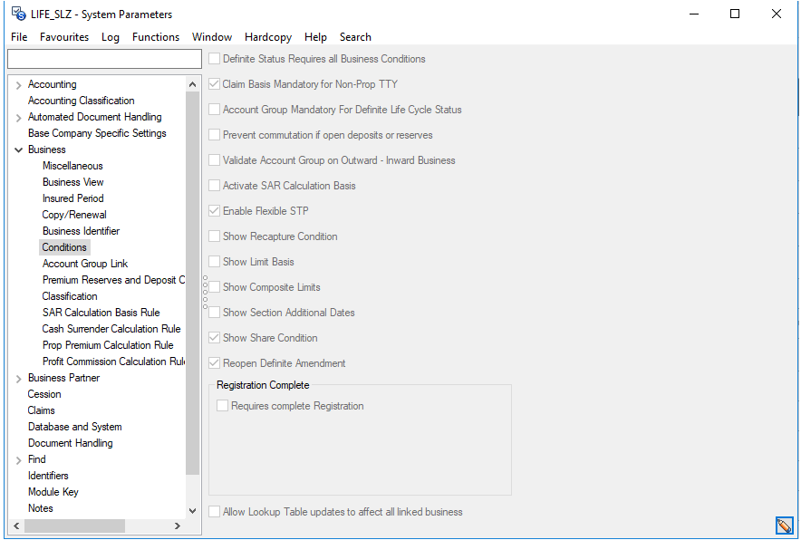This screenshot has width=801, height=540.
Task: Click the edit pencil icon at bottom right
Action: [x=784, y=525]
